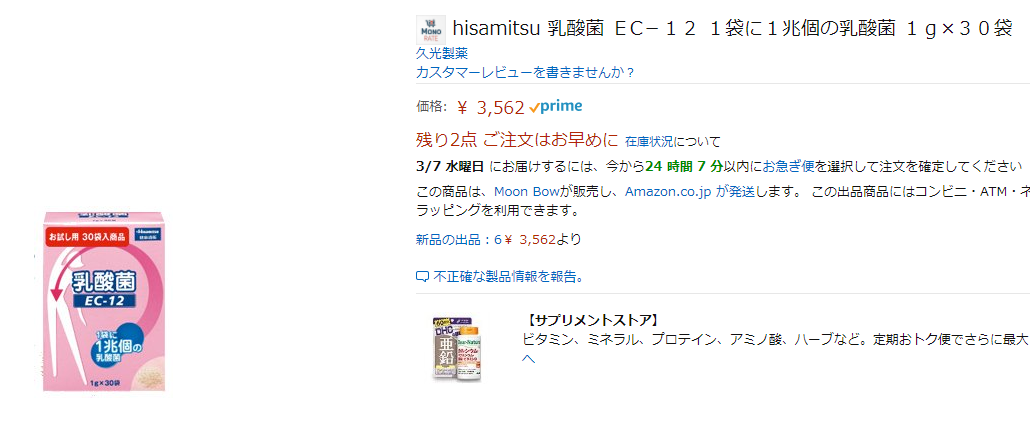This screenshot has width=1030, height=427.
Task: Open the 久光製薬 brand link
Action: (x=442, y=53)
